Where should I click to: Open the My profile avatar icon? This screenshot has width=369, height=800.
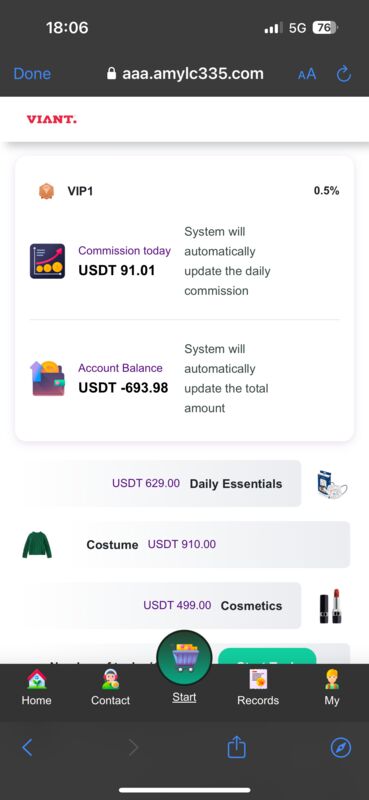pyautogui.click(x=332, y=679)
